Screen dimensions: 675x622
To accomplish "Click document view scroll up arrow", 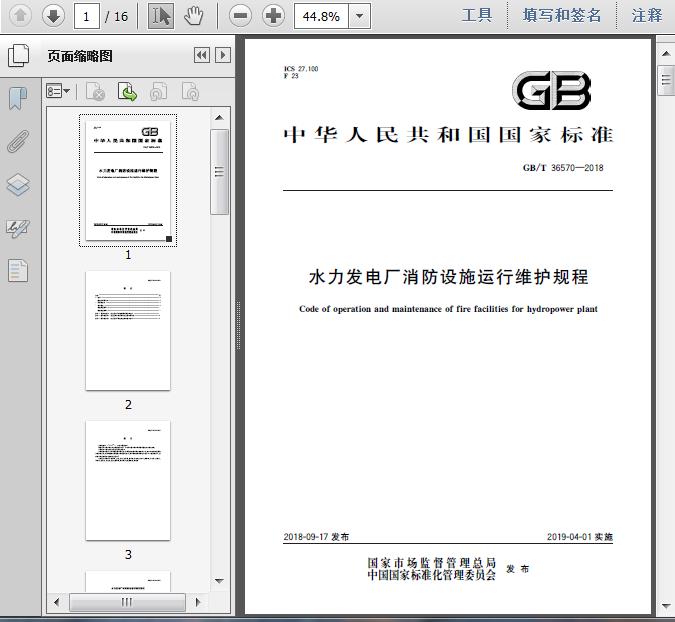I will tap(666, 54).
